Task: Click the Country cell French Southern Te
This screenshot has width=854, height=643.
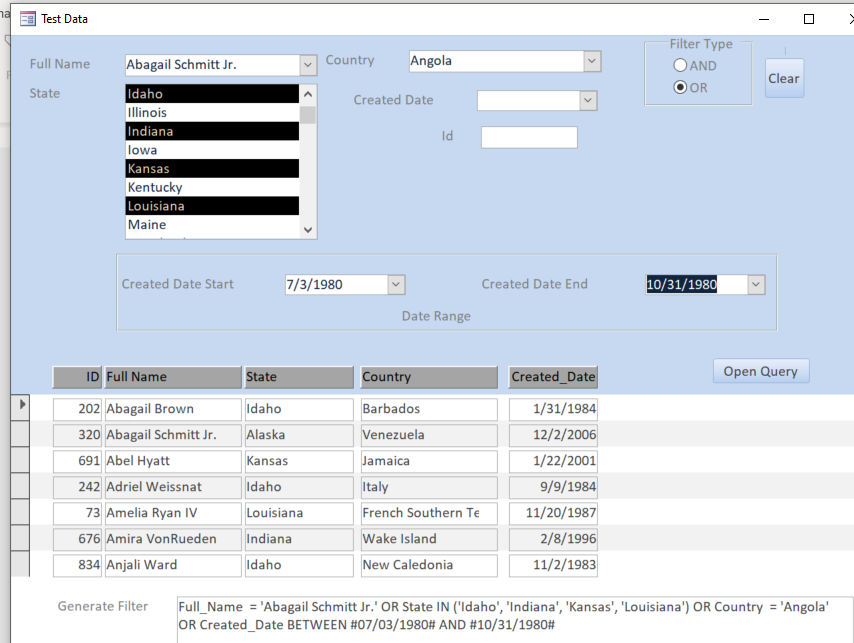Action: (x=429, y=513)
